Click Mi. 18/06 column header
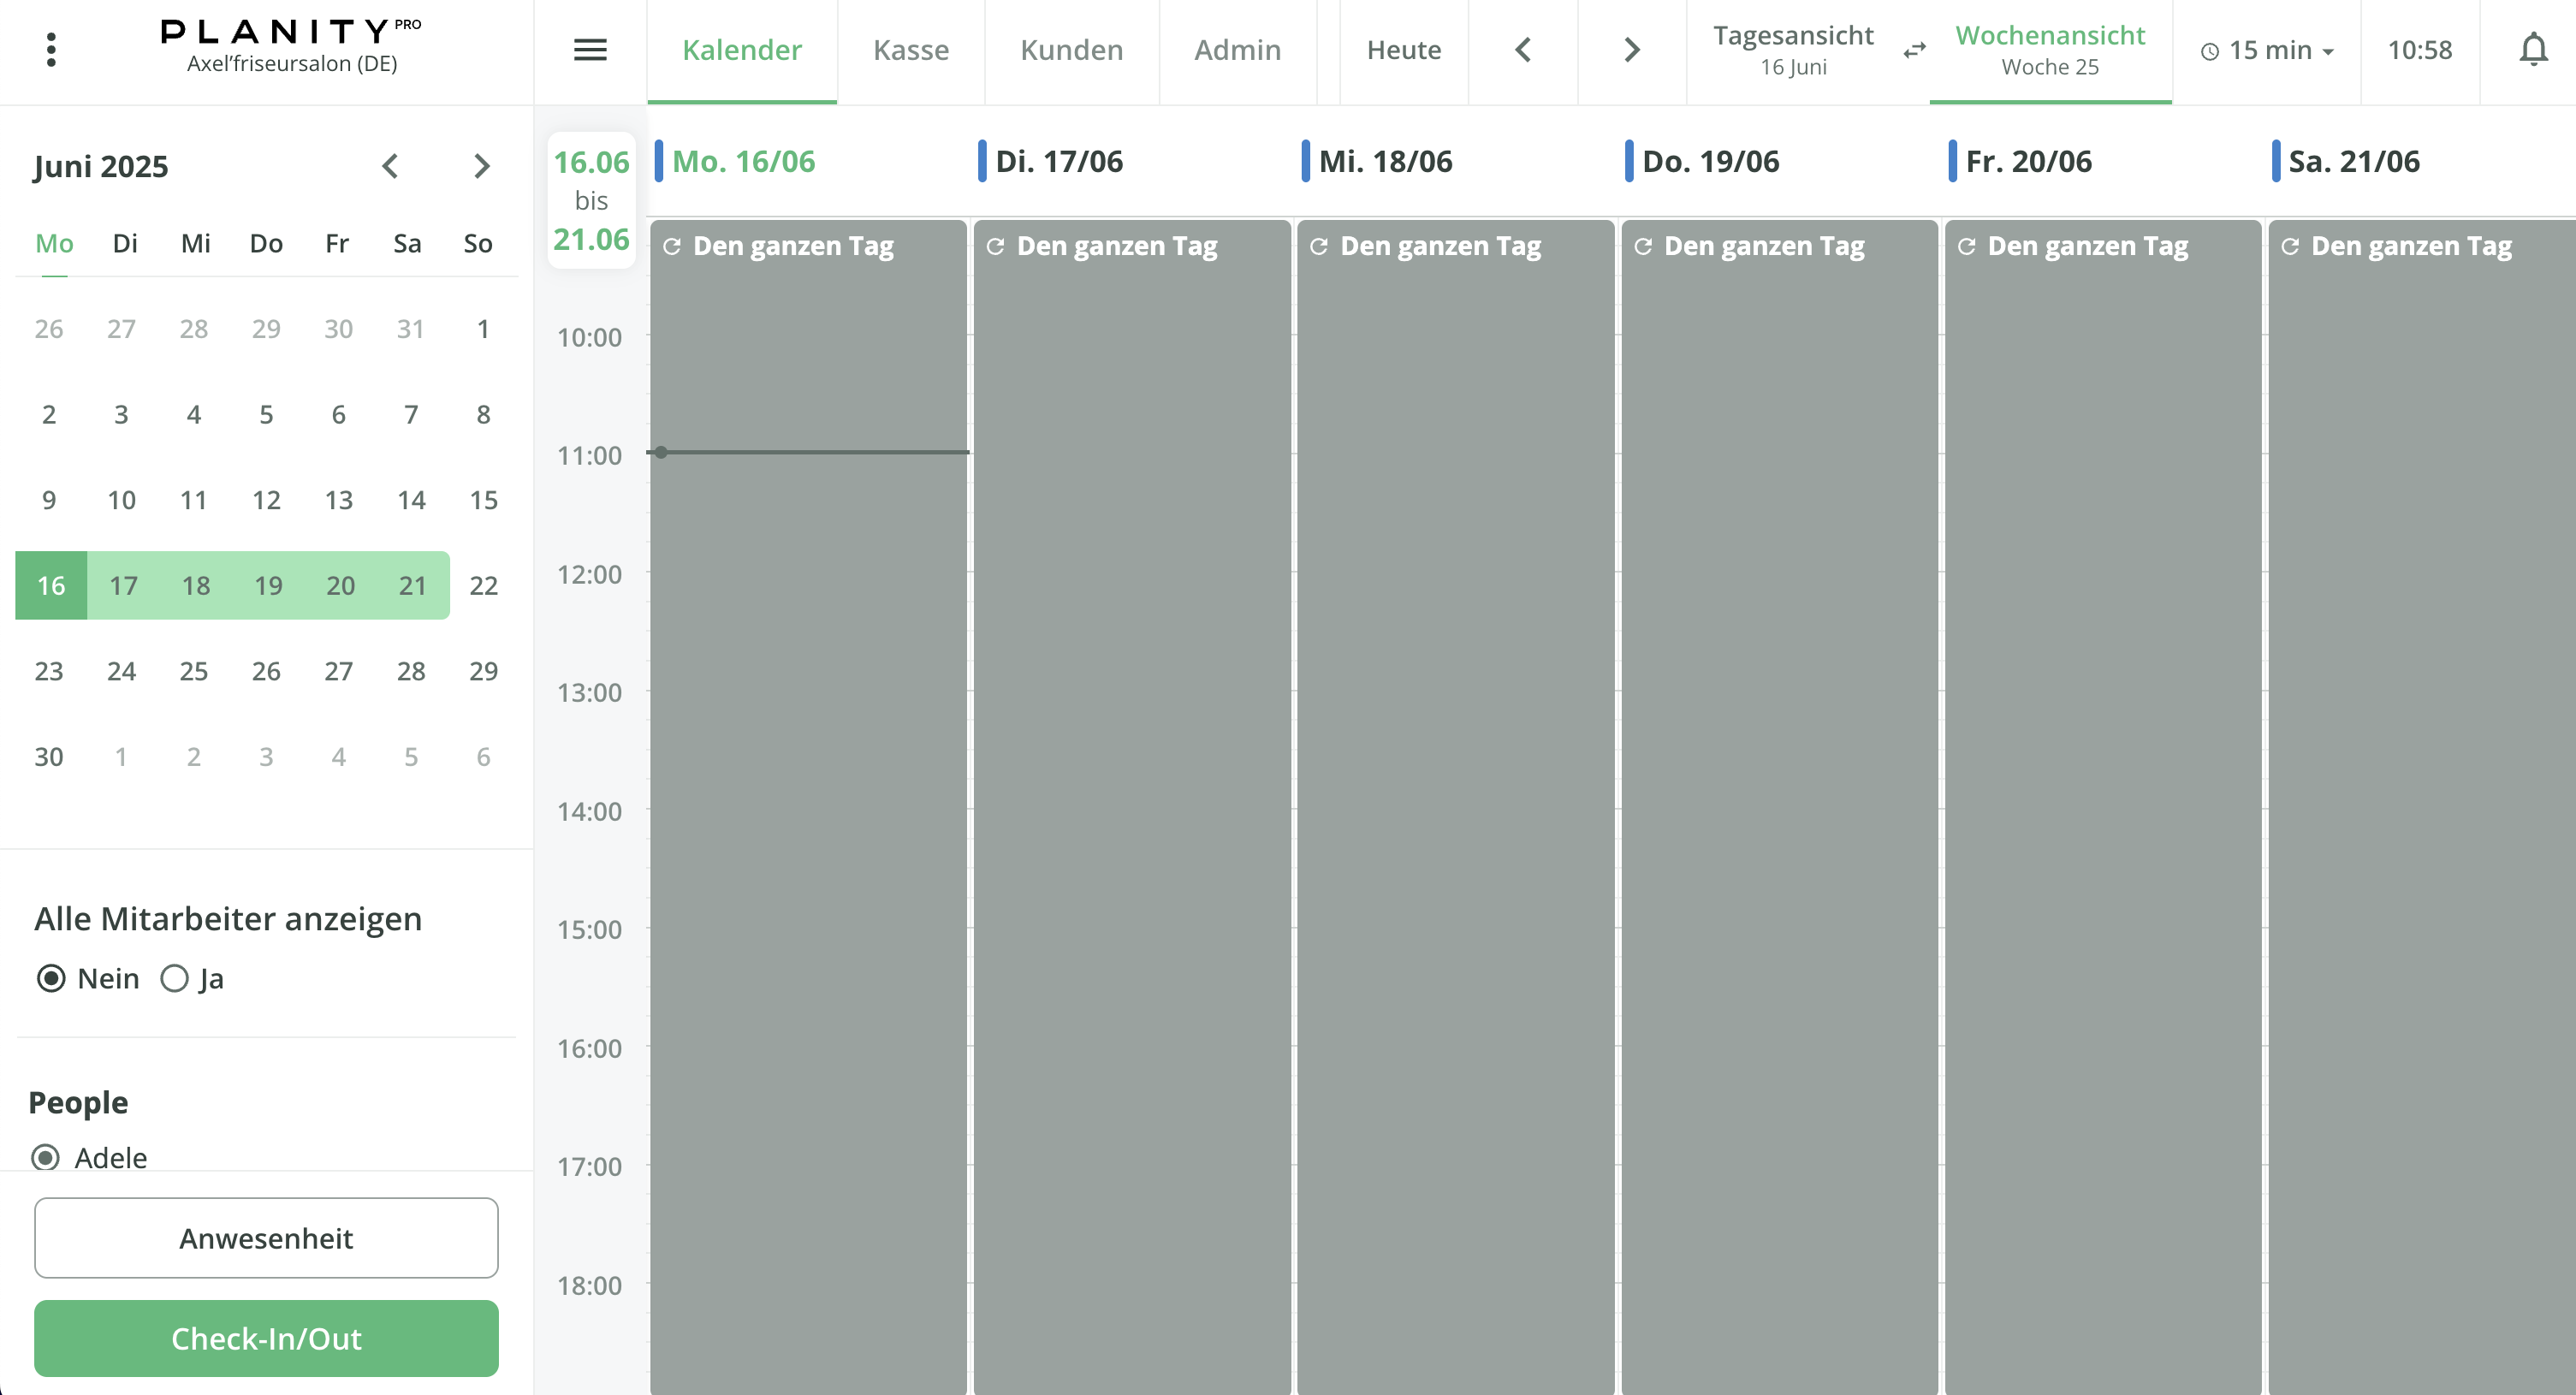Screen dimensions: 2576x1395 click(1386, 161)
